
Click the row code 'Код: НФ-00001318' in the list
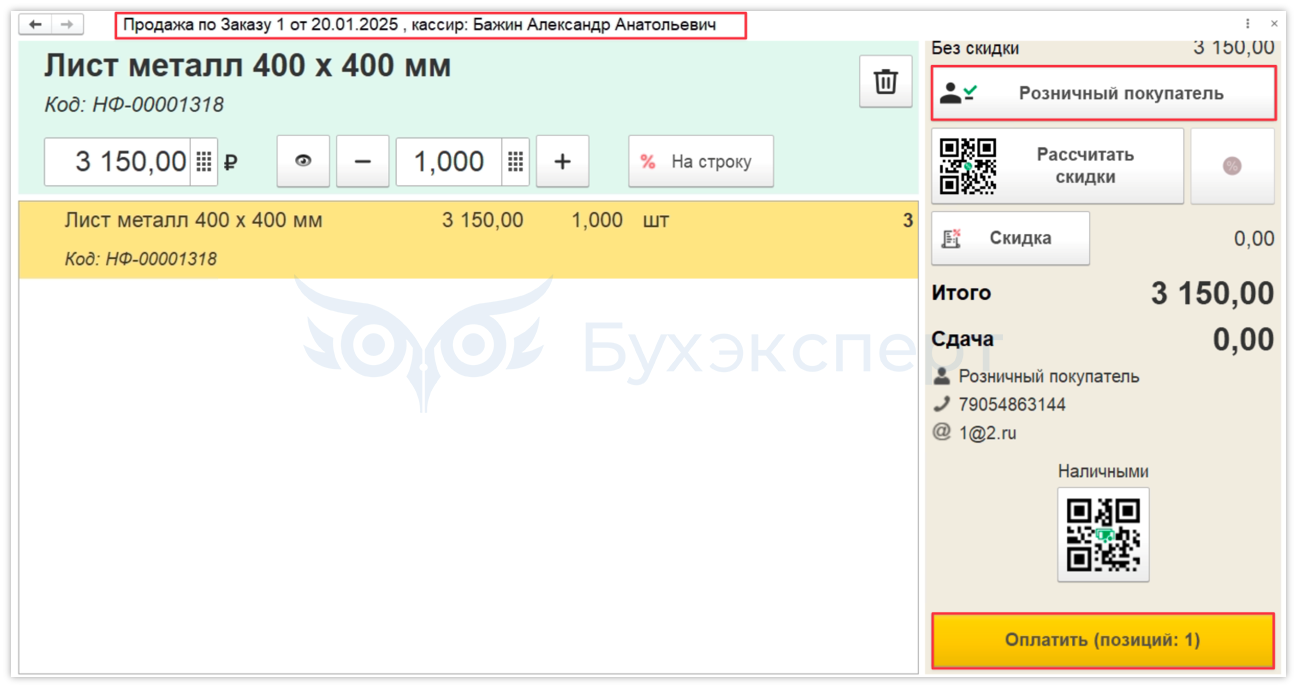tap(141, 259)
